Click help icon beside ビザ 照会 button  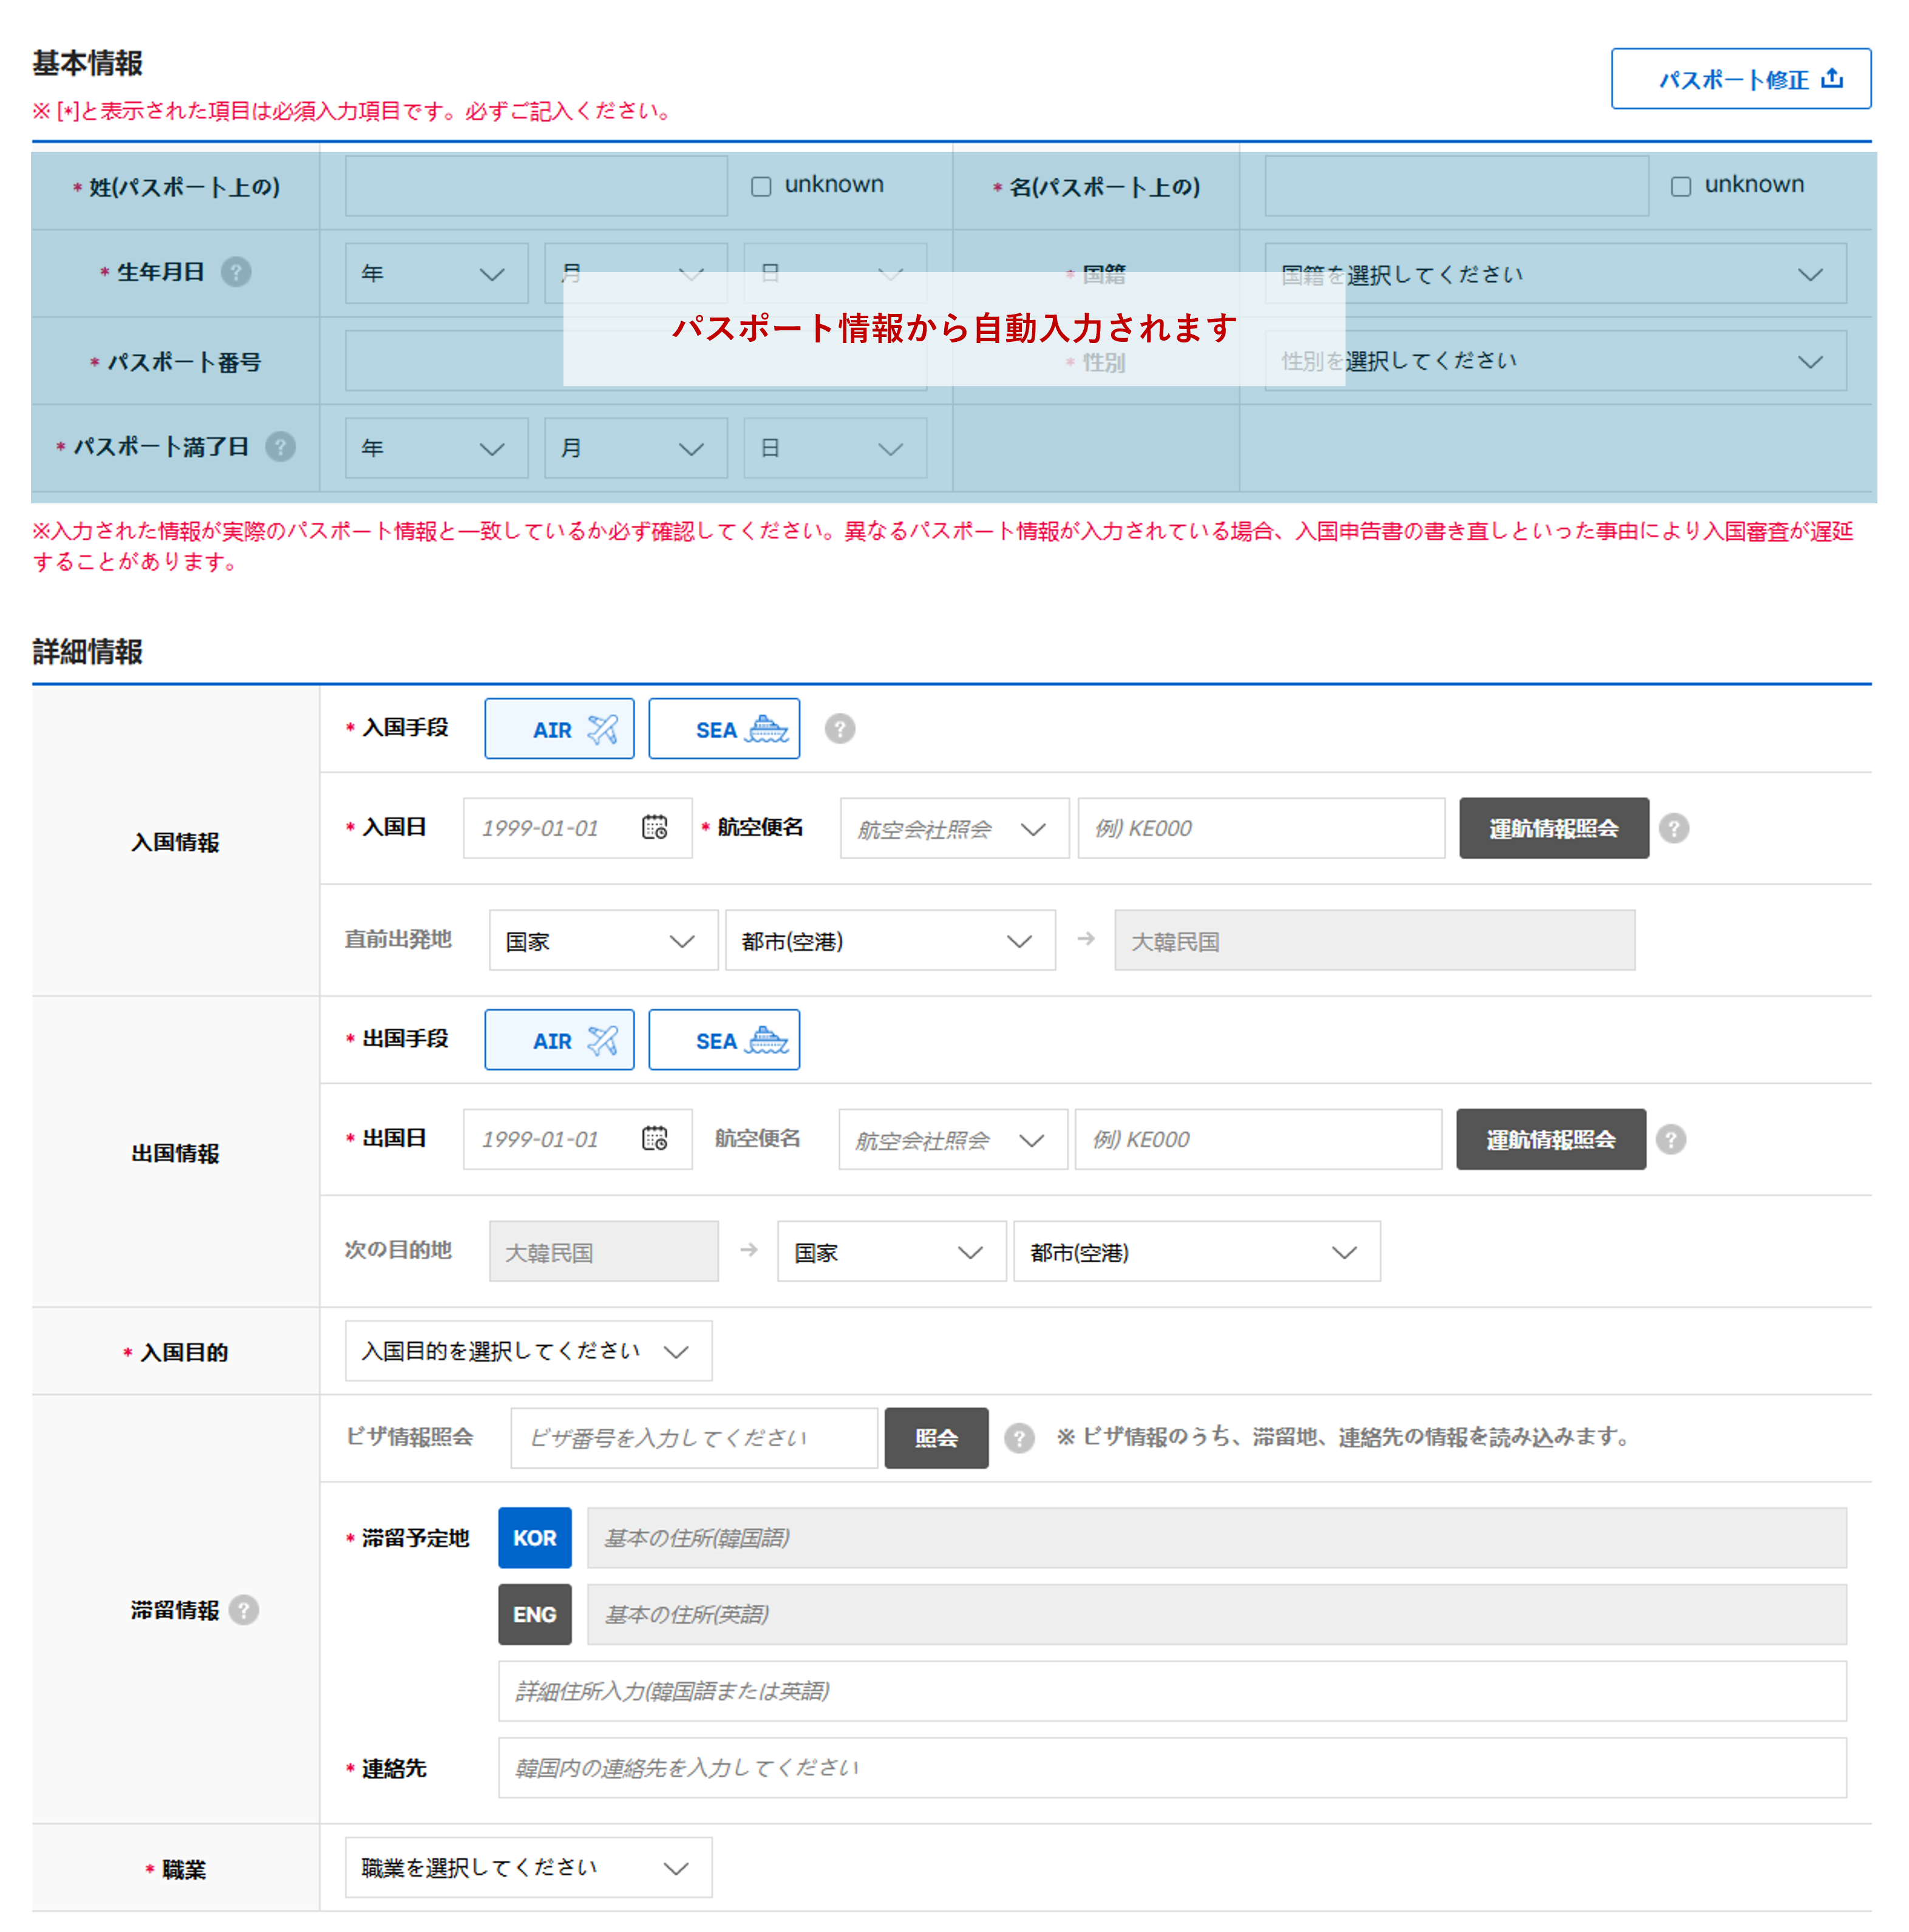[1019, 1438]
